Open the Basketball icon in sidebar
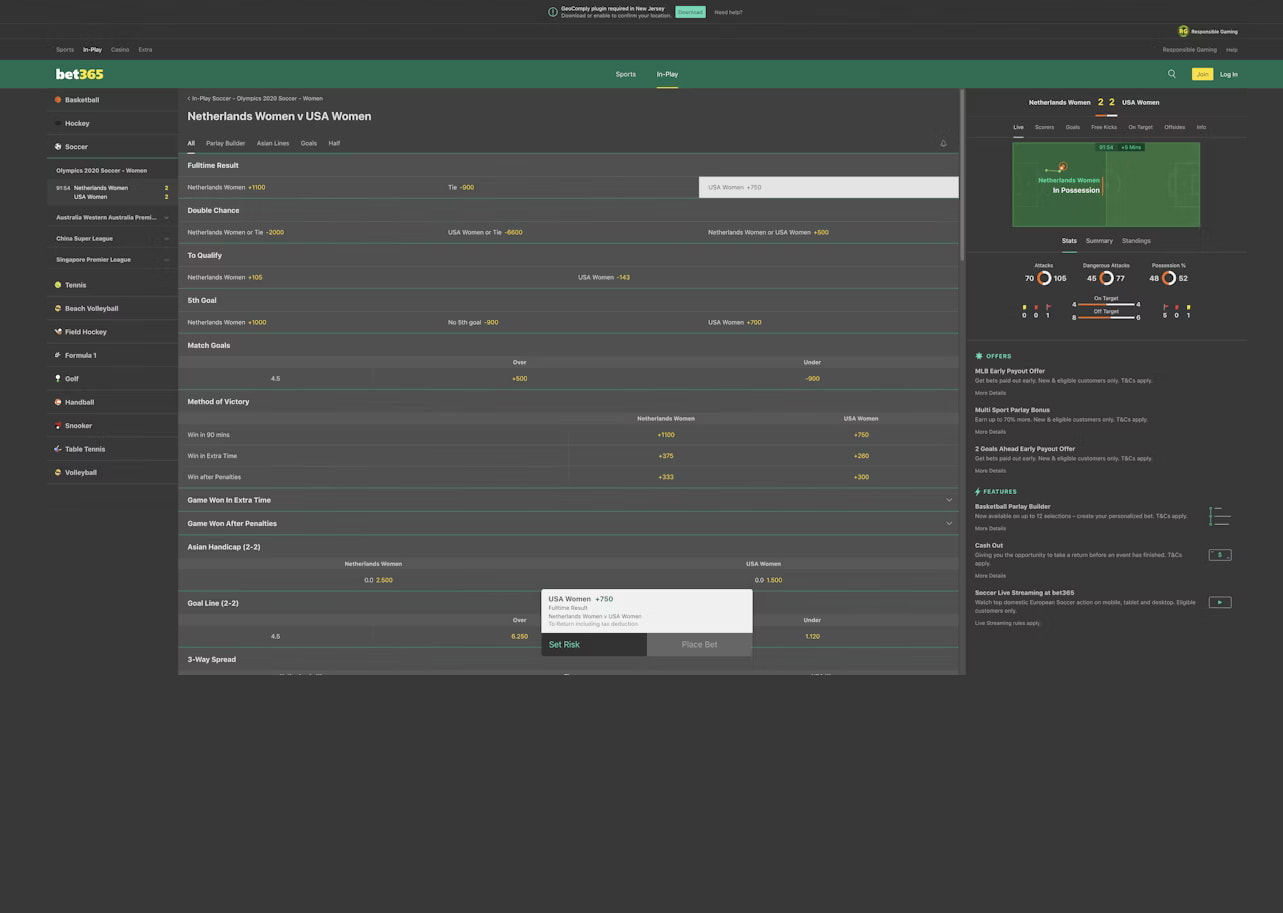Viewport: 1283px width, 913px height. [x=58, y=100]
